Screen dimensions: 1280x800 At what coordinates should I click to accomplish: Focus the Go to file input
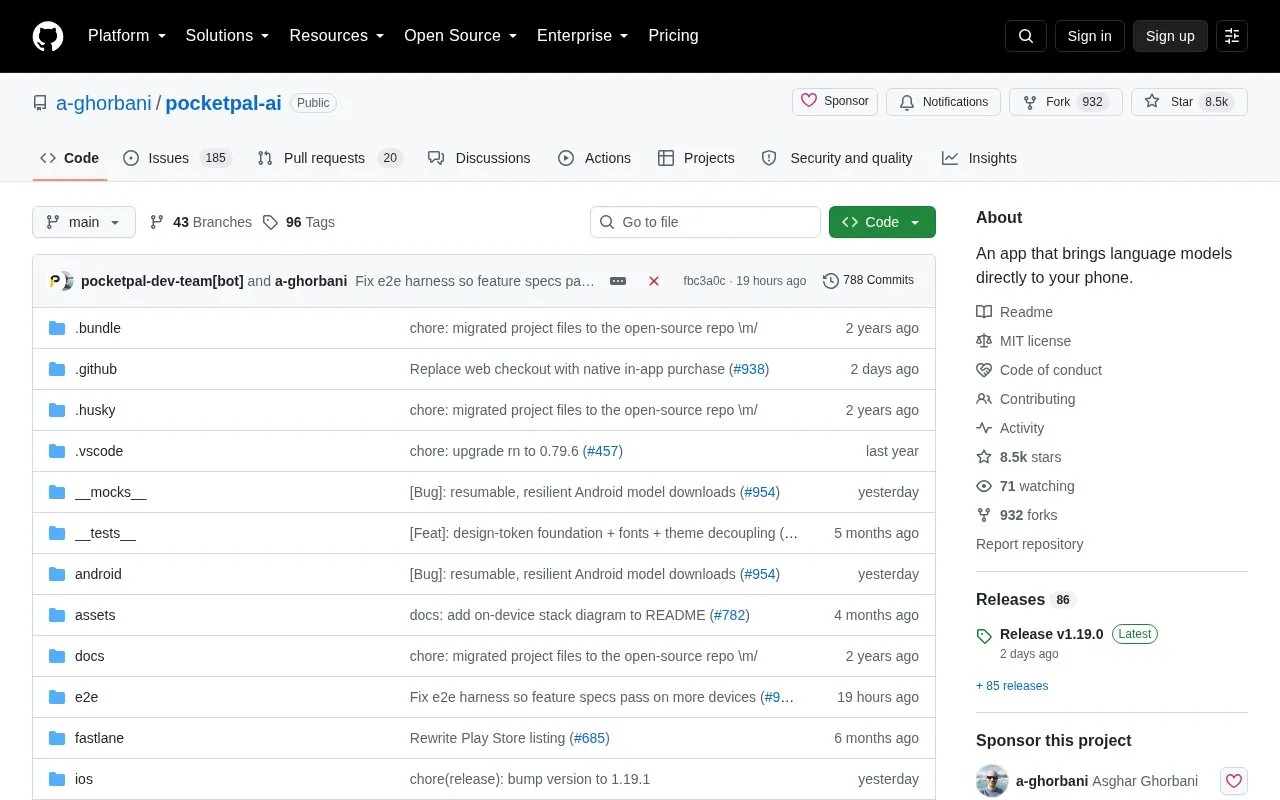705,222
